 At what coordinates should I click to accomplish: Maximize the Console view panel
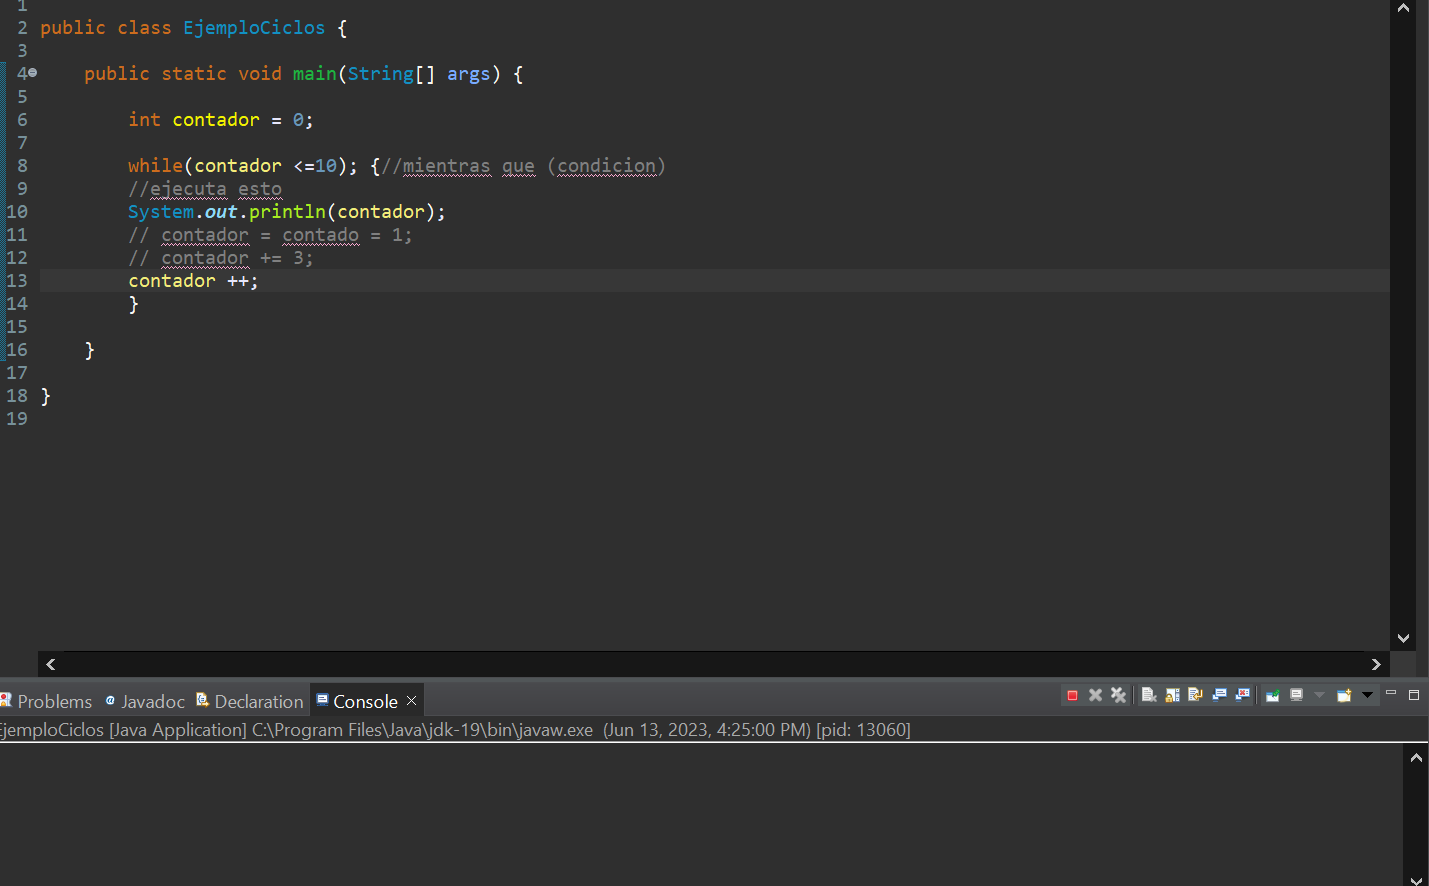click(1414, 695)
